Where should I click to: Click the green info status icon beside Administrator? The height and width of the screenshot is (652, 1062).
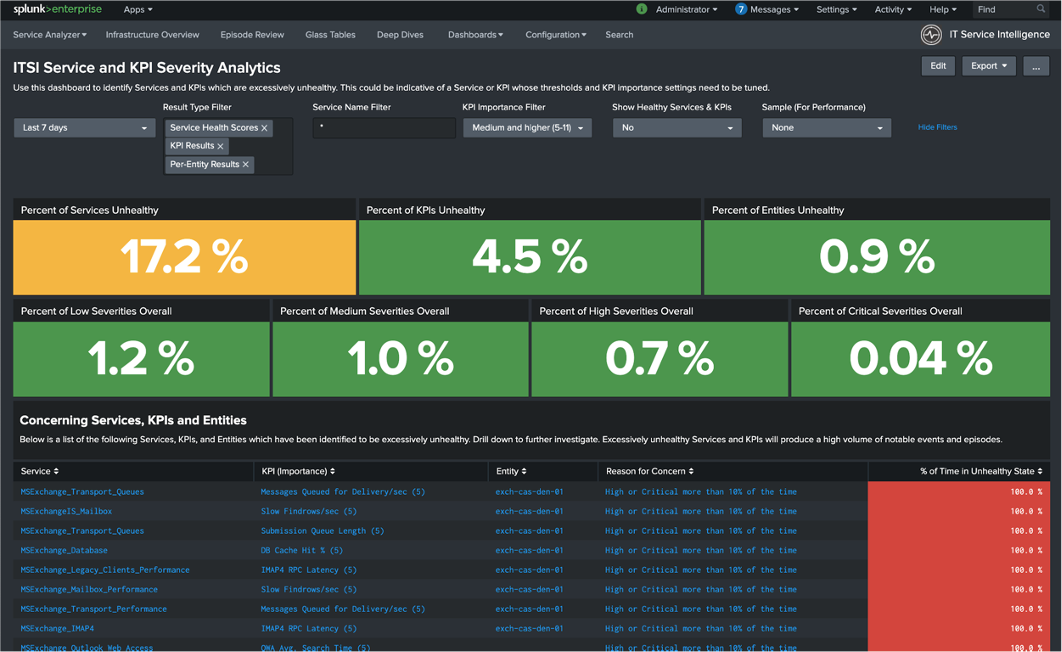click(x=641, y=9)
